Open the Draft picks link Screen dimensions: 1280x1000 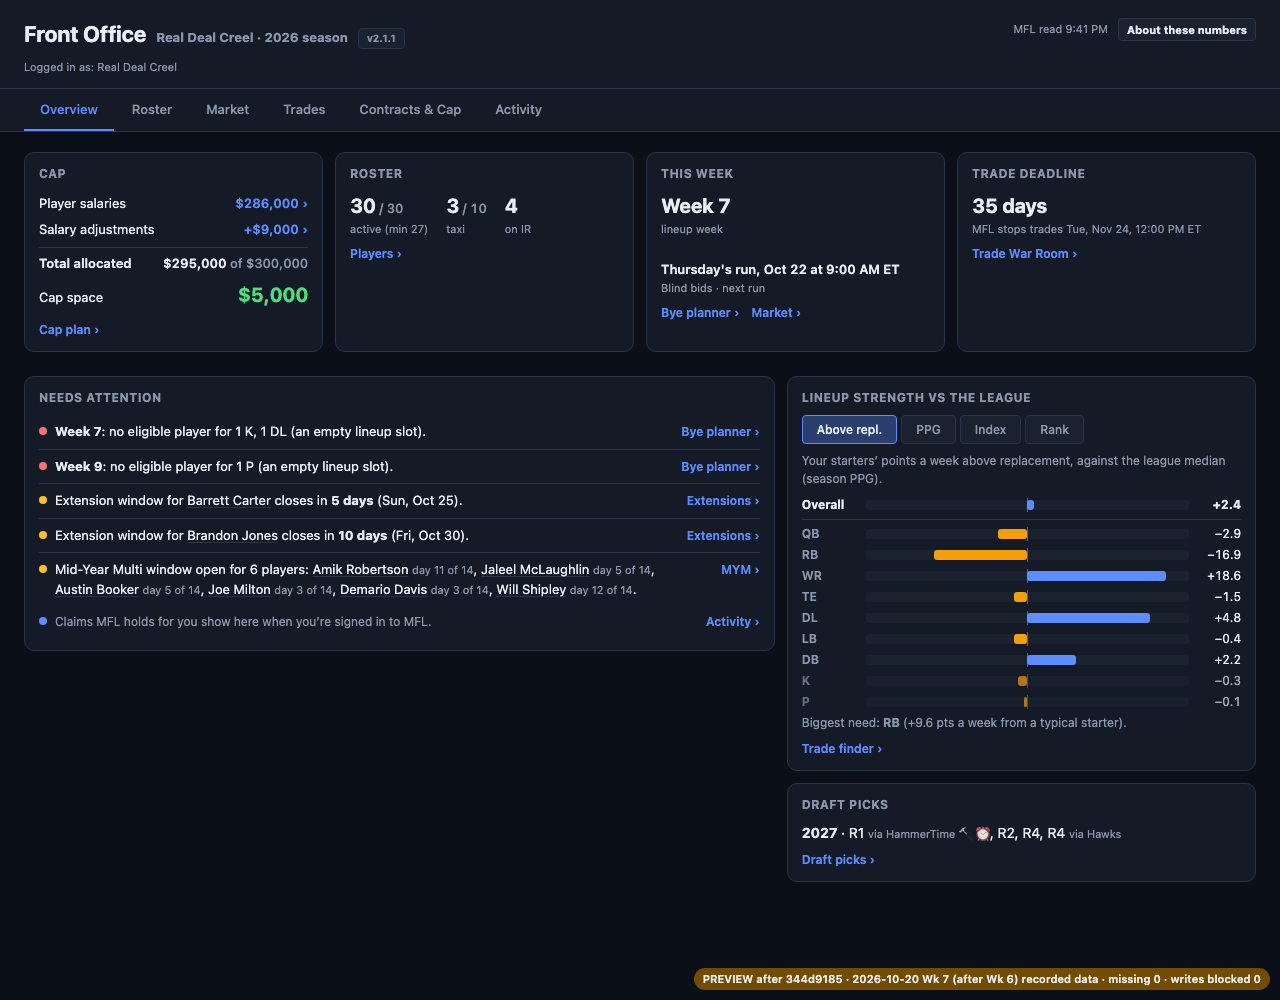(x=838, y=860)
